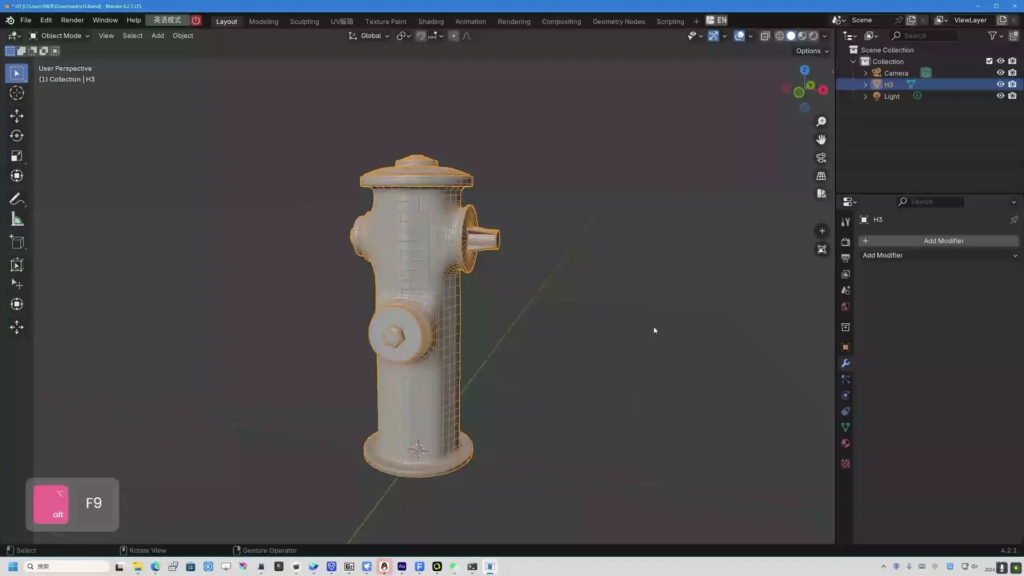This screenshot has width=1024, height=576.
Task: Switch to the Sculpting workspace tab
Action: click(304, 22)
